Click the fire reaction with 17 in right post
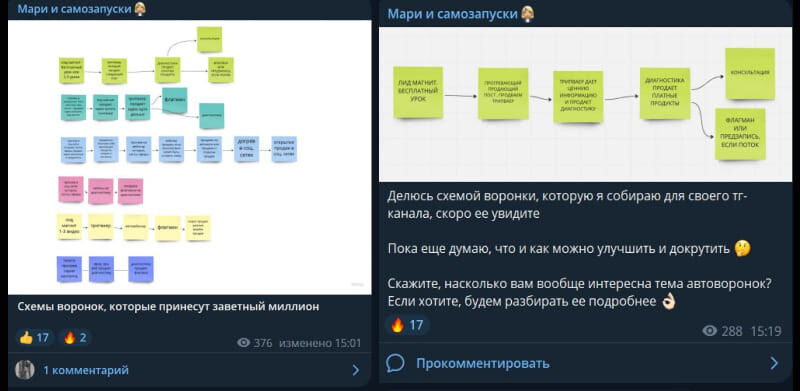Screen dimensions: 800x391 (407, 325)
